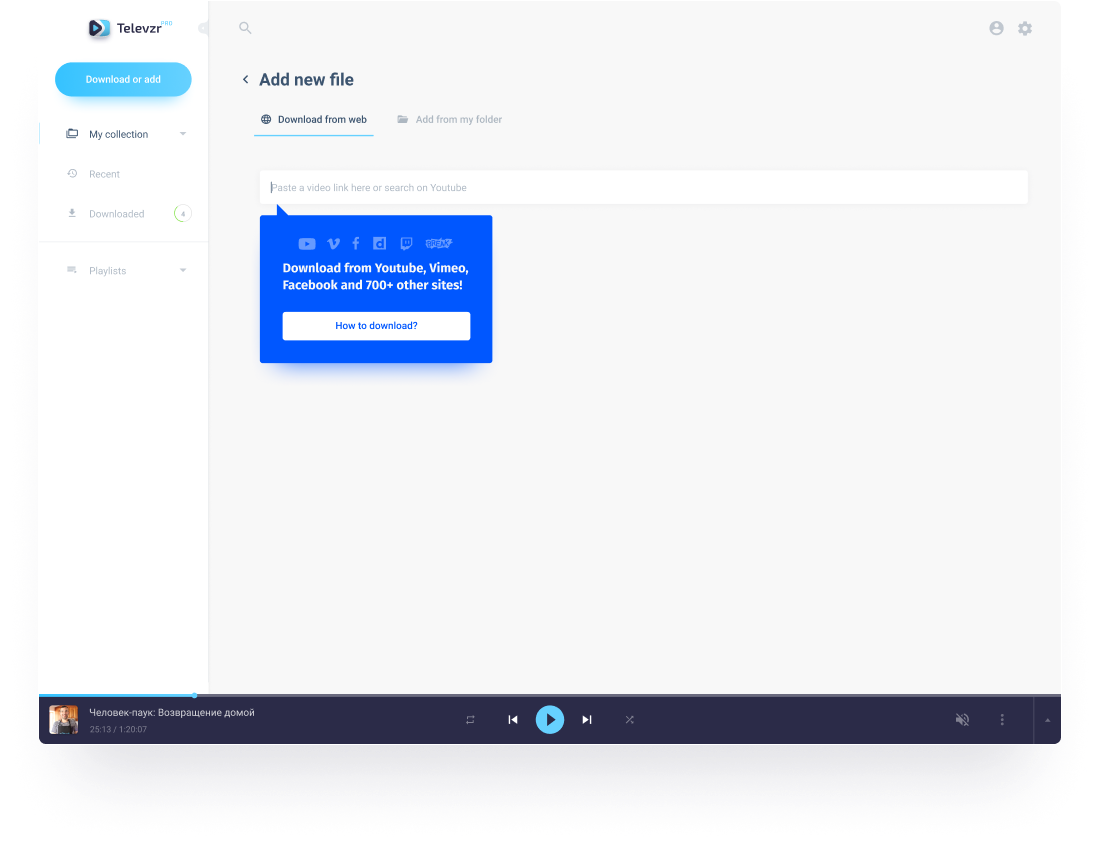Open your account profile icon
The width and height of the screenshot is (1100, 847).
(996, 28)
